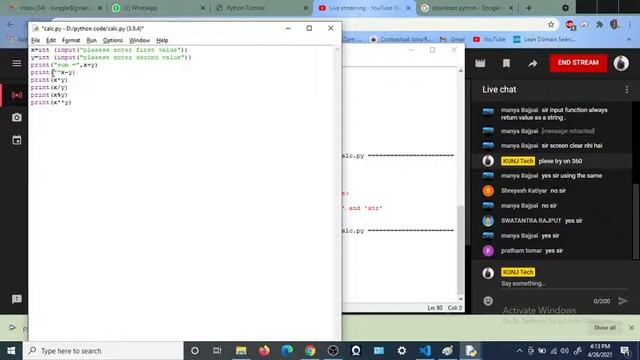Switch to the download python Google tab
Screen dimensions: 640x360
(x=467, y=8)
